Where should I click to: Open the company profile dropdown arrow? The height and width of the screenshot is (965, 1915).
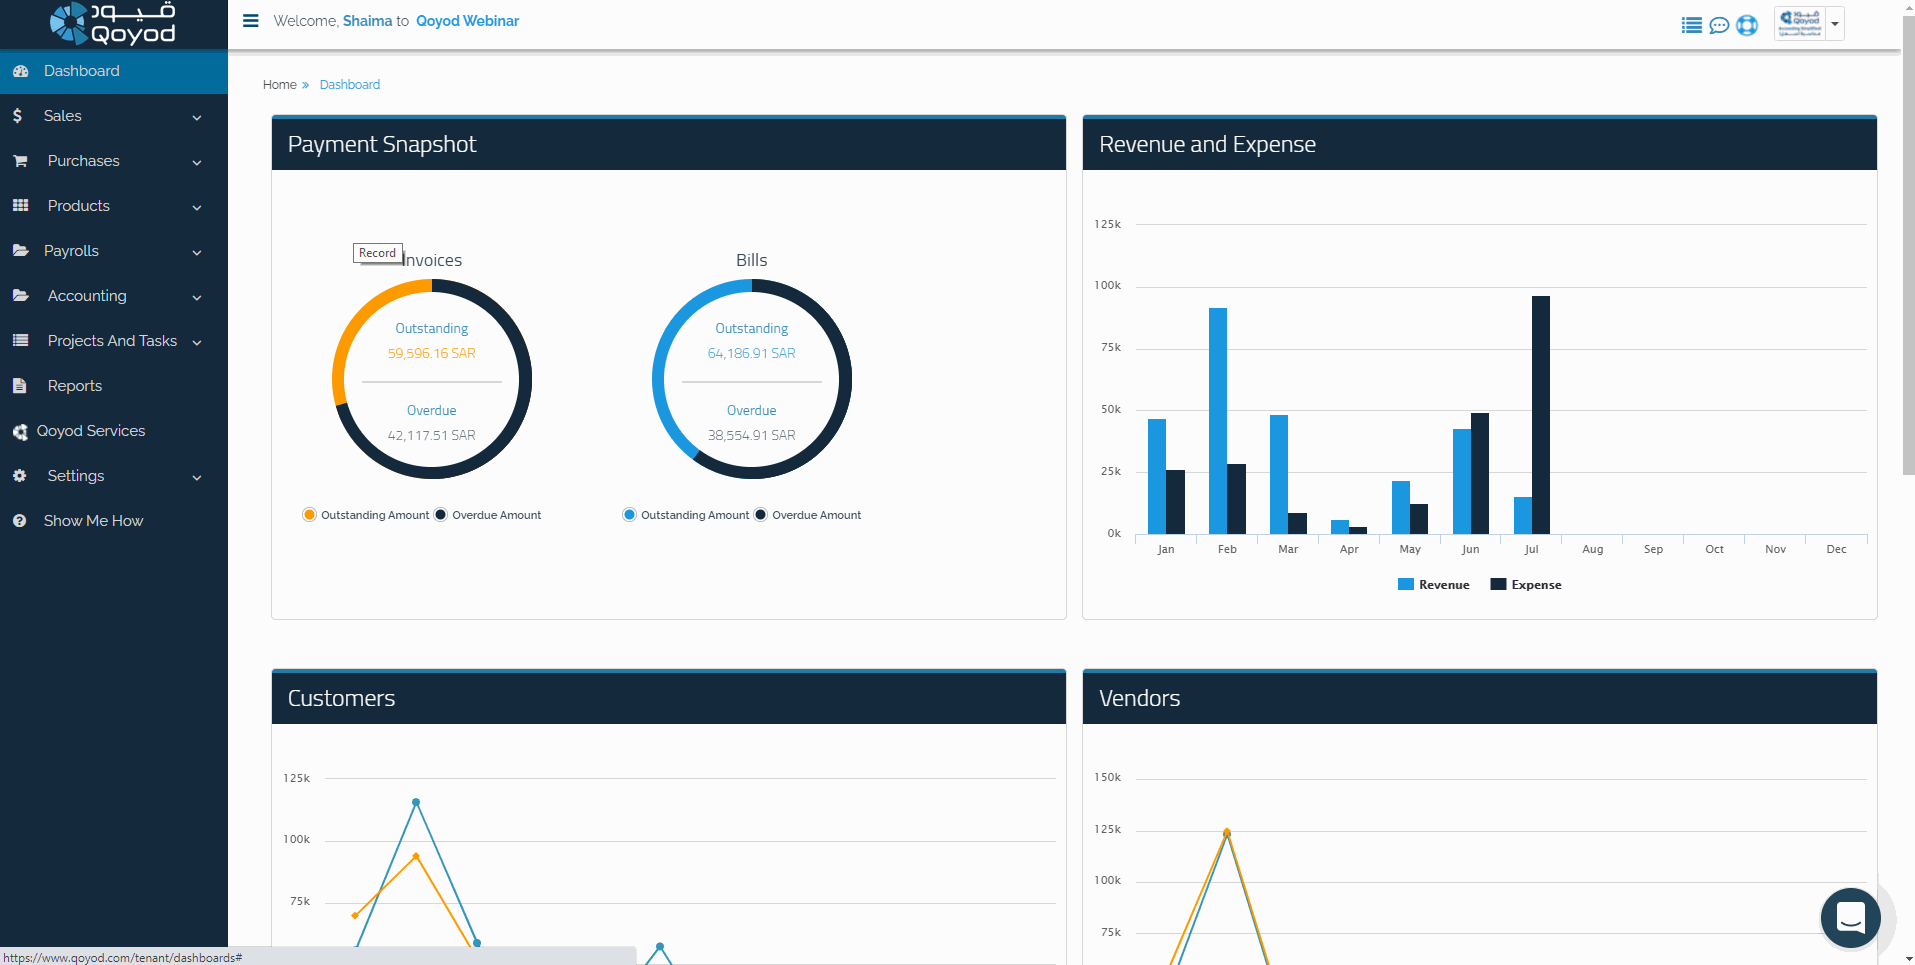pyautogui.click(x=1834, y=24)
